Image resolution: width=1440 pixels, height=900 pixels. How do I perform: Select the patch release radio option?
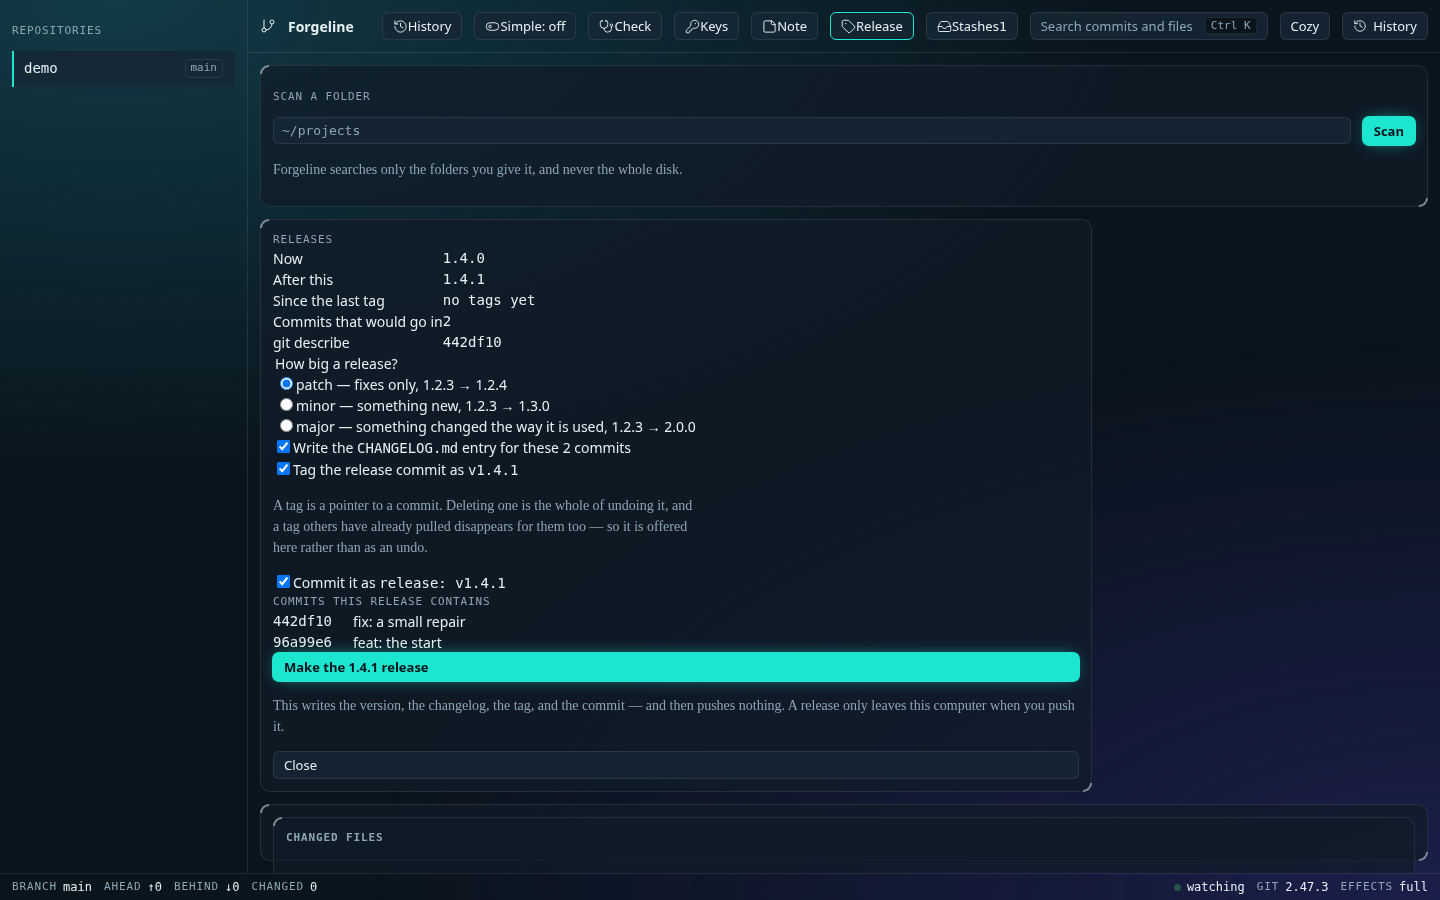286,384
